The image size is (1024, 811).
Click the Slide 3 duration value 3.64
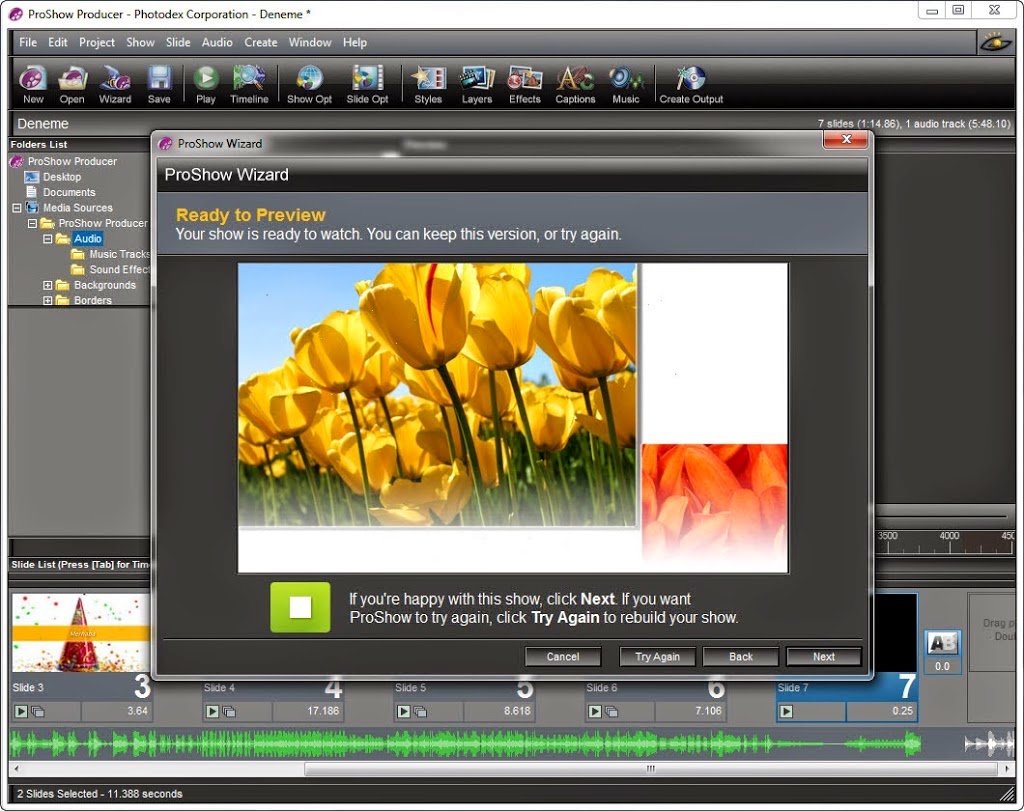point(137,711)
